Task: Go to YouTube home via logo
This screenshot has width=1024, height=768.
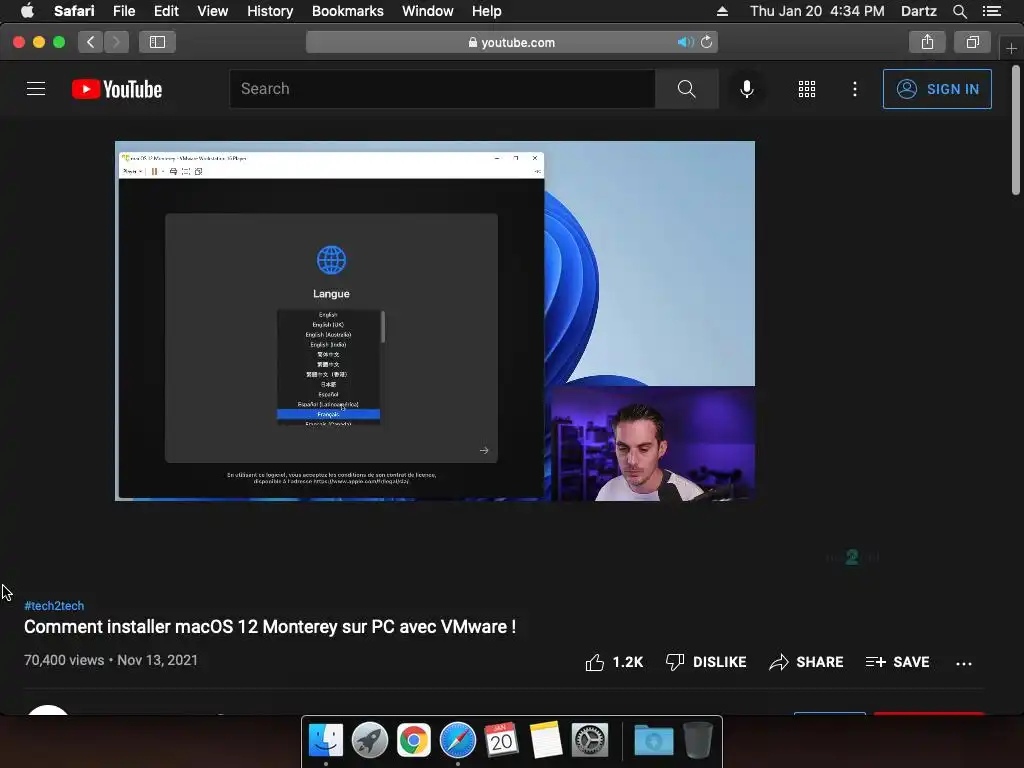Action: pos(117,89)
